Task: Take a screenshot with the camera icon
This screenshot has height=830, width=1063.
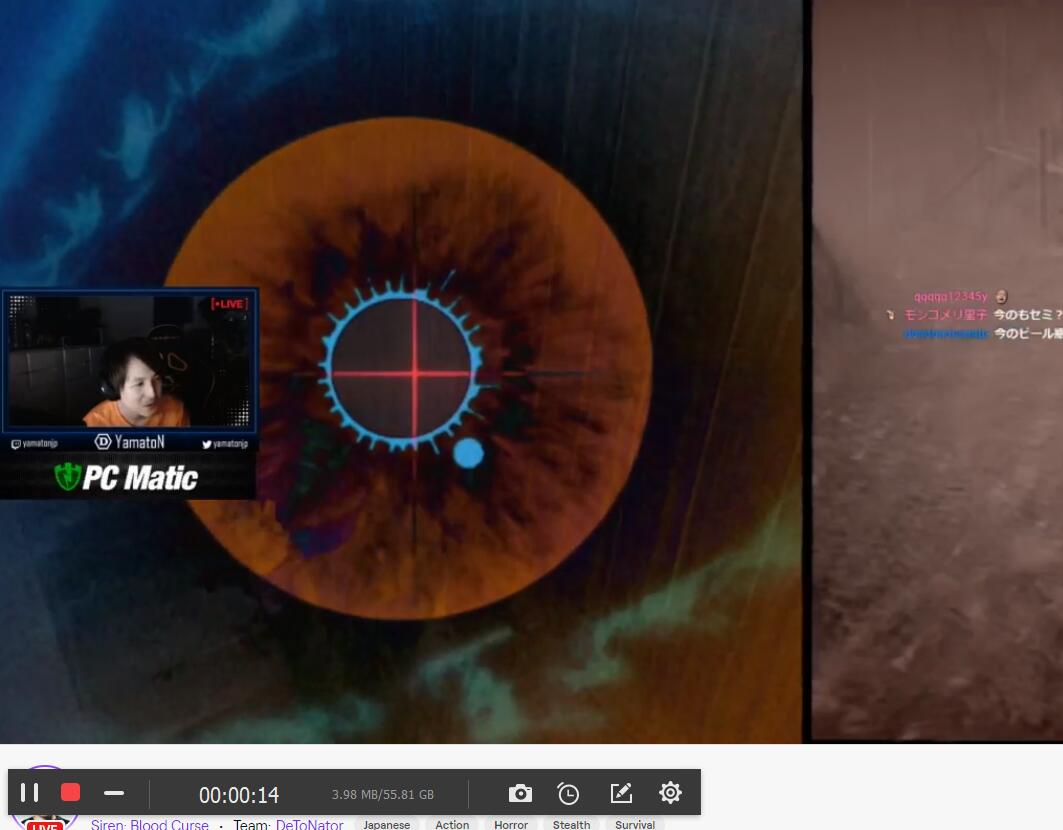Action: (520, 793)
